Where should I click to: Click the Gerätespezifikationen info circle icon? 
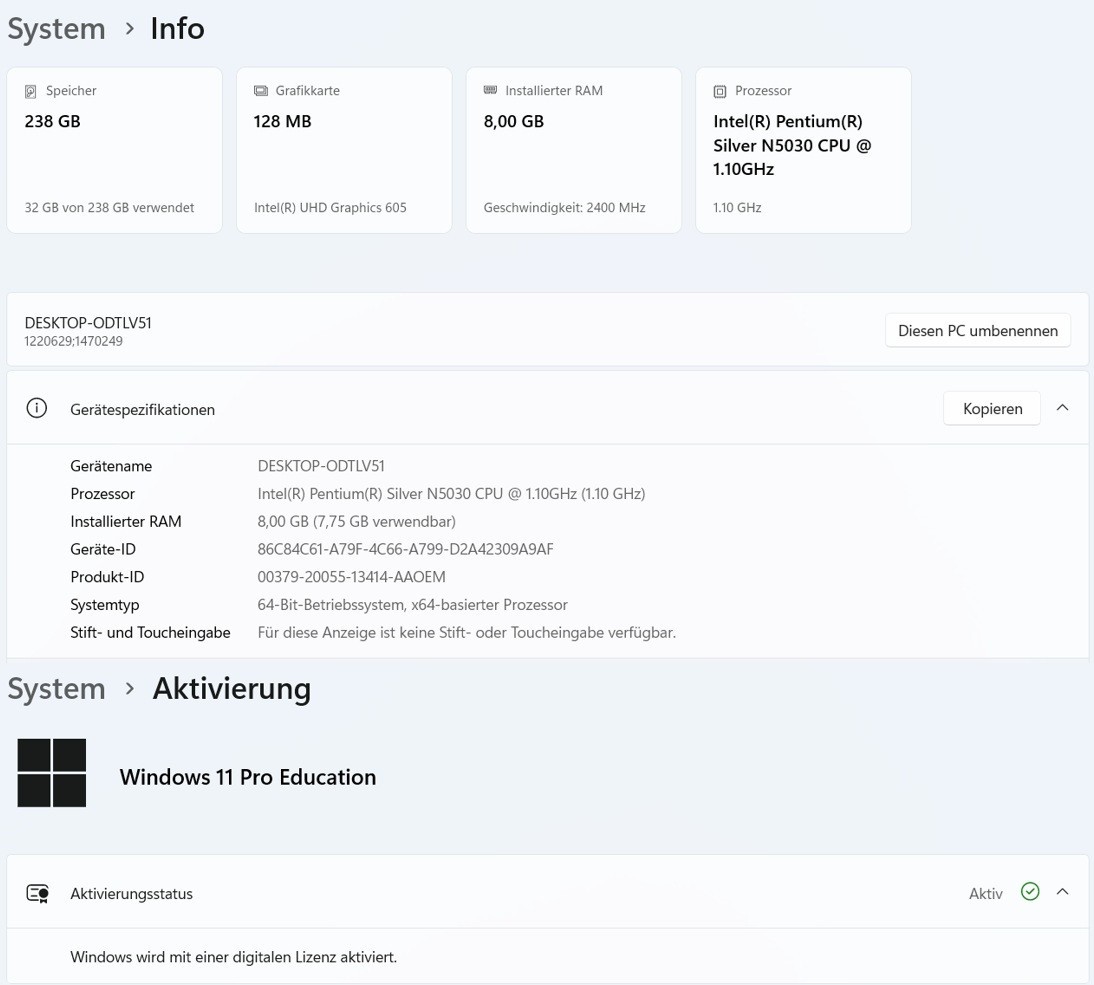(36, 408)
